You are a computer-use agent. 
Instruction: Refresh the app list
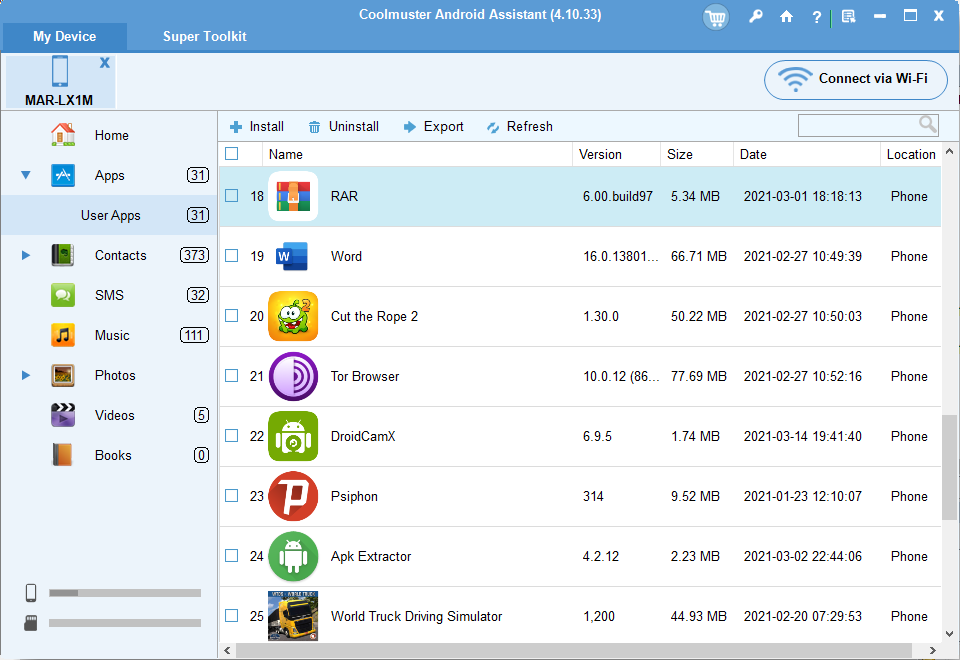click(520, 127)
